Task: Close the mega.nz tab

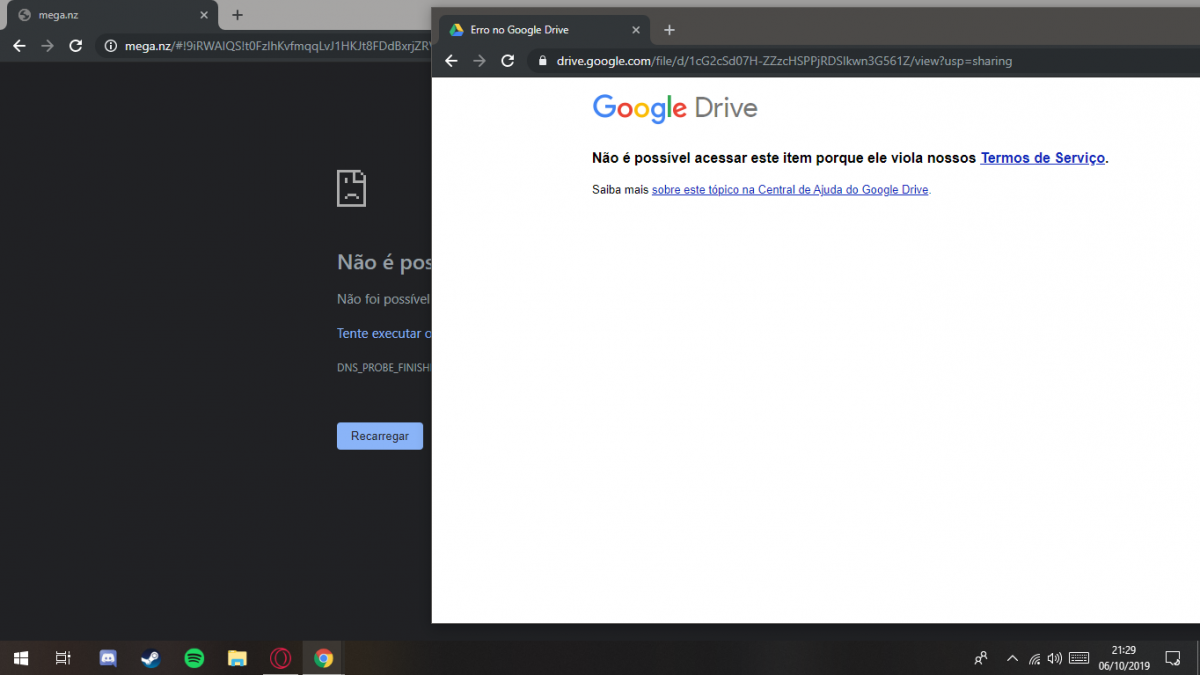Action: click(x=204, y=15)
